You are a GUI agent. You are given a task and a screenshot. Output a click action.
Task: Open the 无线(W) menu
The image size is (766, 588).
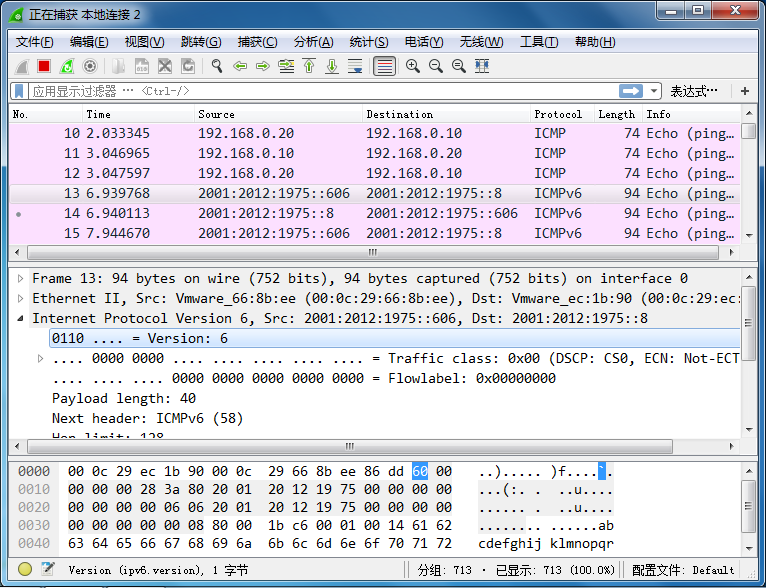click(x=481, y=42)
